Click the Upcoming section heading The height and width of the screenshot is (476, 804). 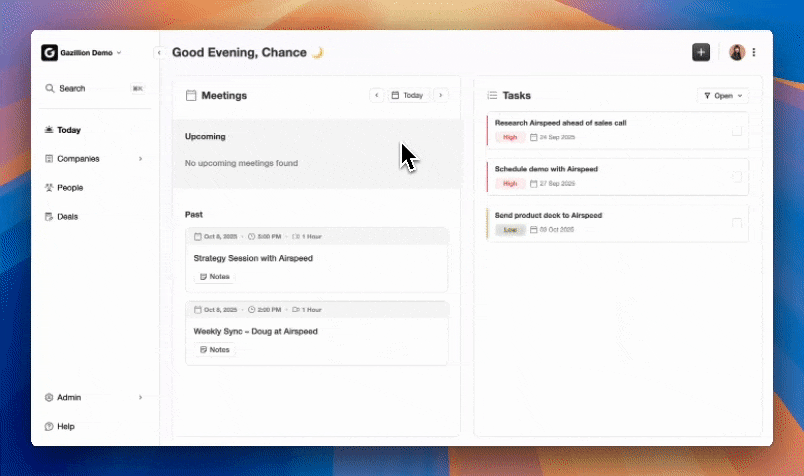[205, 136]
